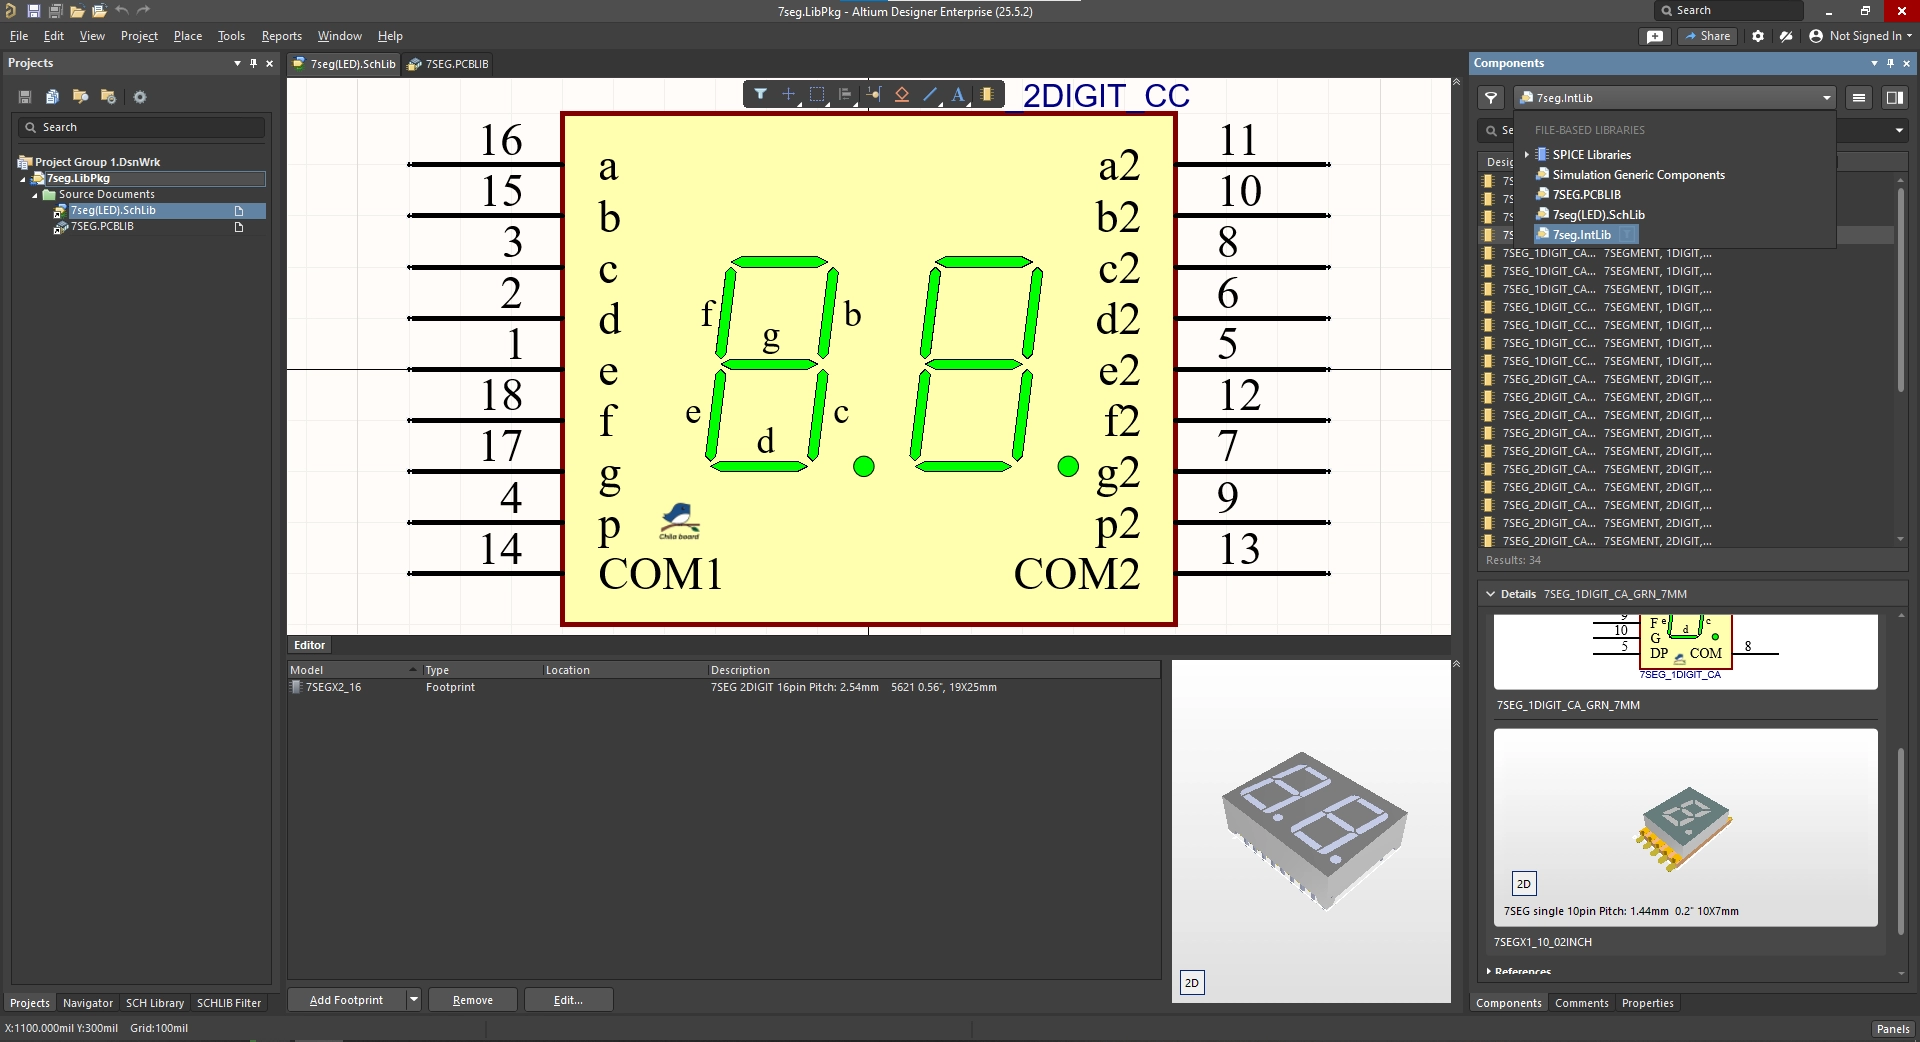This screenshot has width=1920, height=1042.
Task: Toggle the Components details pane layout button
Action: tap(1894, 98)
